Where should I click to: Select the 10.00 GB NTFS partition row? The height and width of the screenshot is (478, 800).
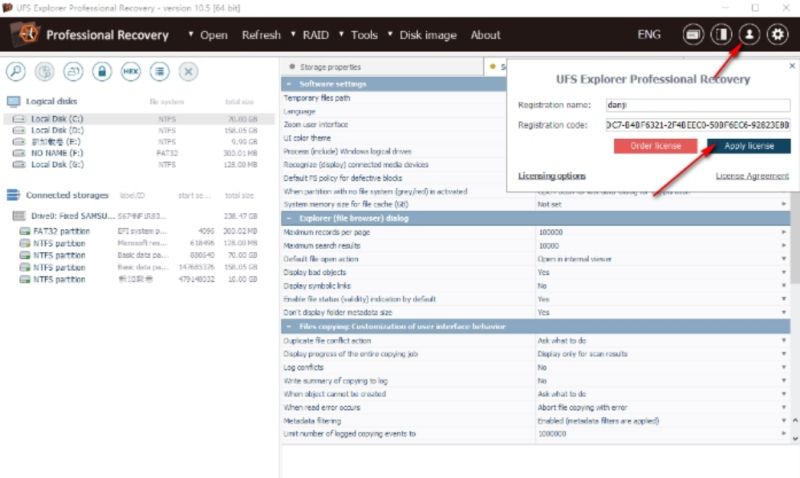(138, 280)
